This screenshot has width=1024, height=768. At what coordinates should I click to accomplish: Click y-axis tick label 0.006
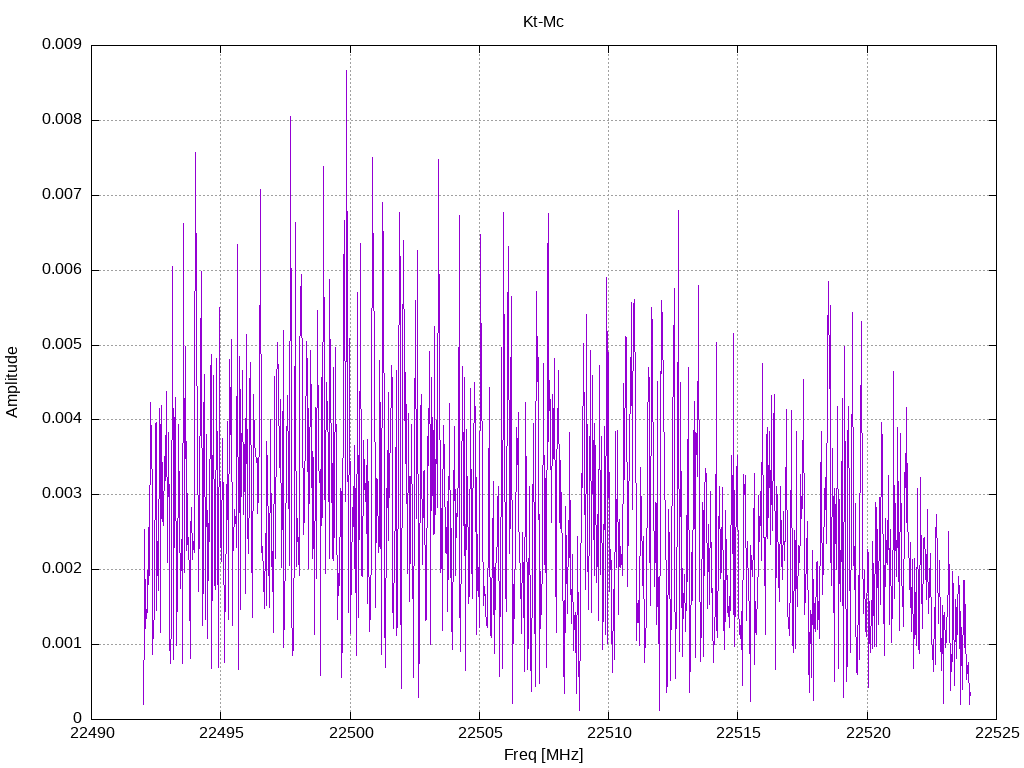pyautogui.click(x=61, y=270)
